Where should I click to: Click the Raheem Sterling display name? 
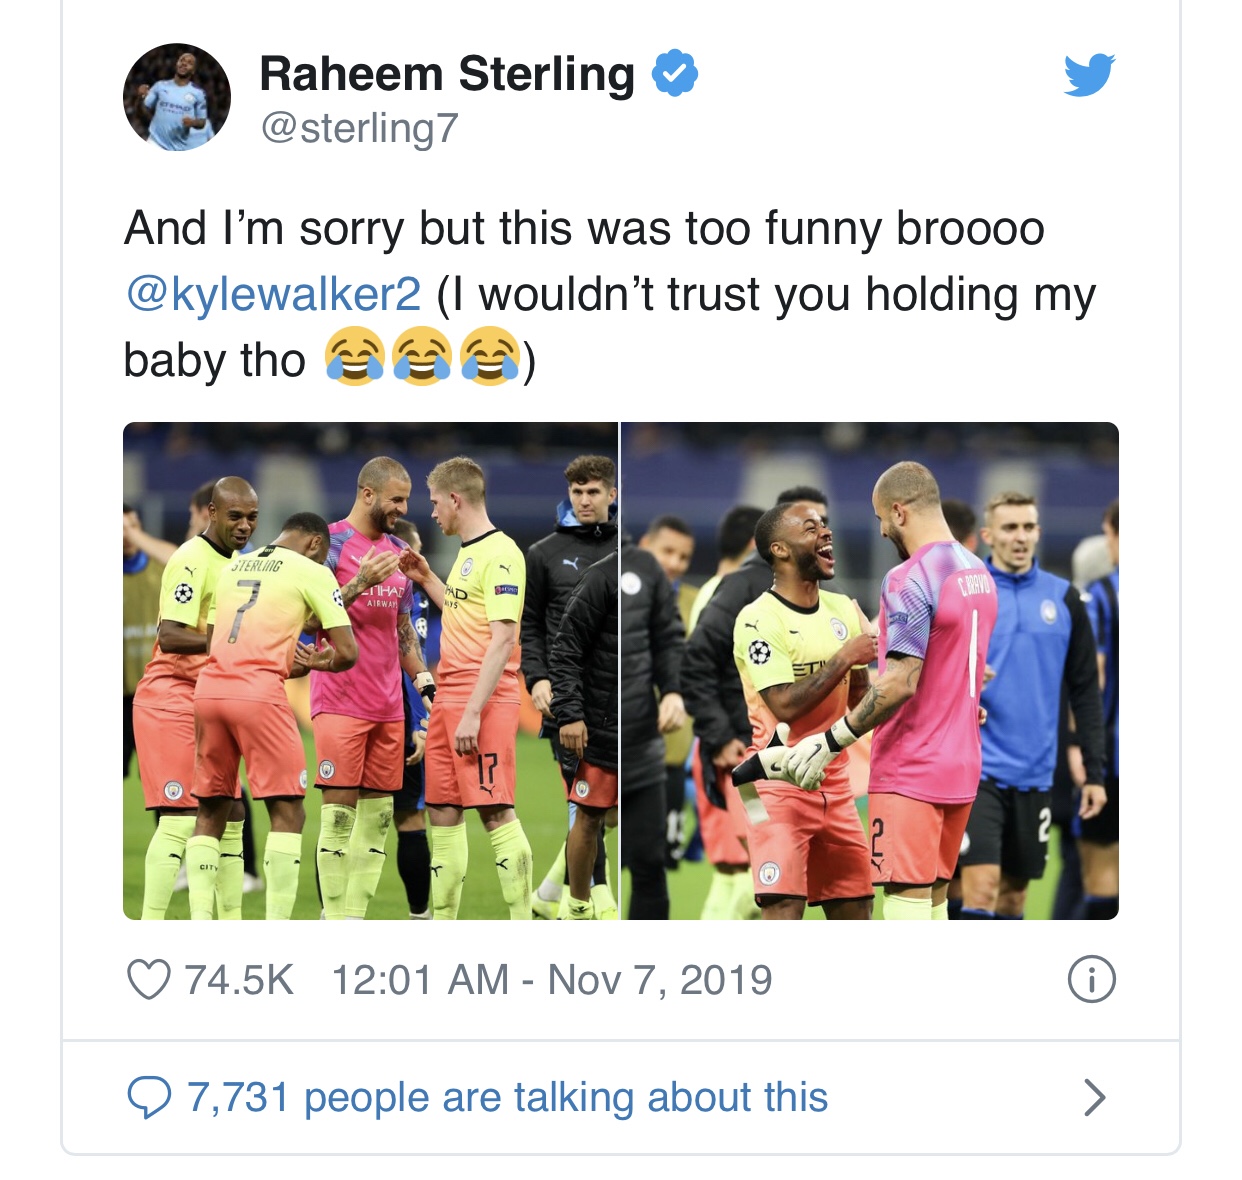[x=447, y=74]
